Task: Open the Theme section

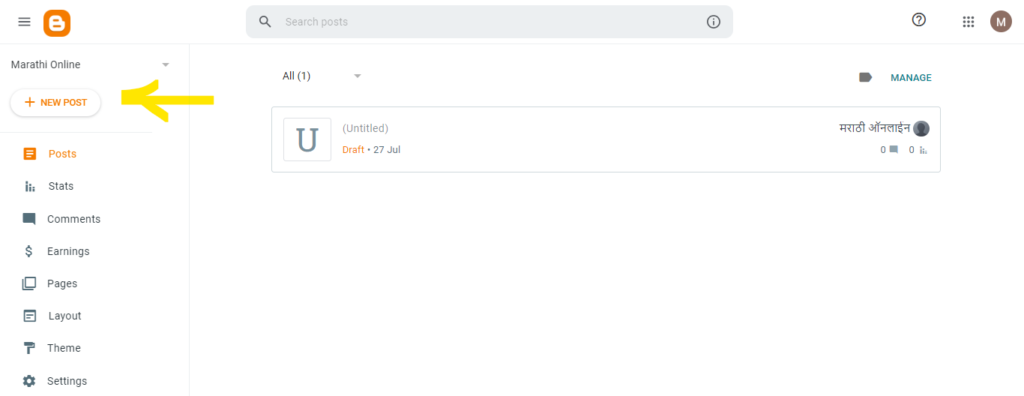Action: tap(64, 348)
